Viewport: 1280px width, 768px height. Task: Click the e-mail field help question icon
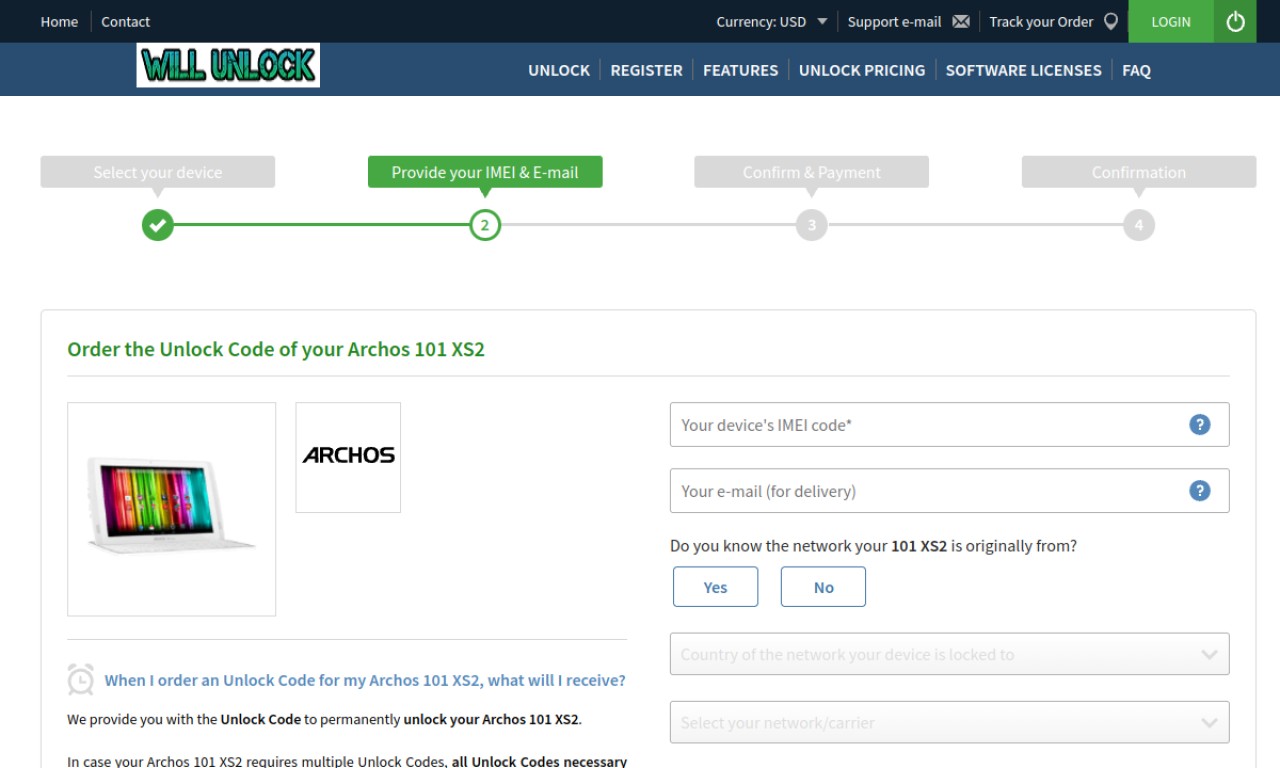pyautogui.click(x=1200, y=490)
